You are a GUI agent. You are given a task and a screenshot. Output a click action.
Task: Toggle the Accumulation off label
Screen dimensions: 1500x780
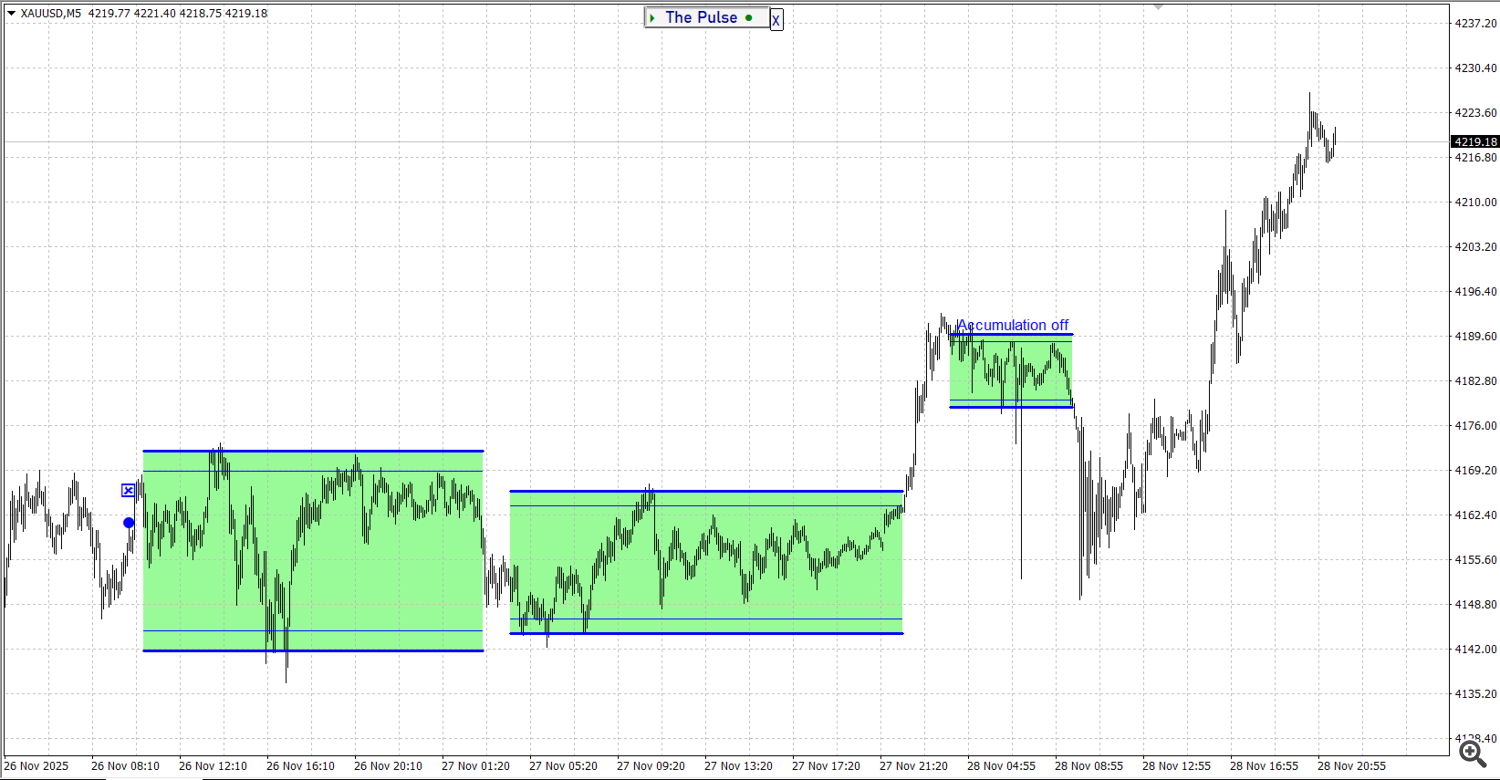click(1012, 325)
